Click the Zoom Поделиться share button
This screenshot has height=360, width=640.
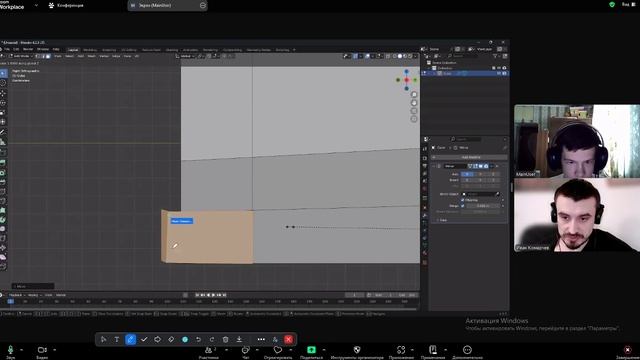click(x=311, y=352)
